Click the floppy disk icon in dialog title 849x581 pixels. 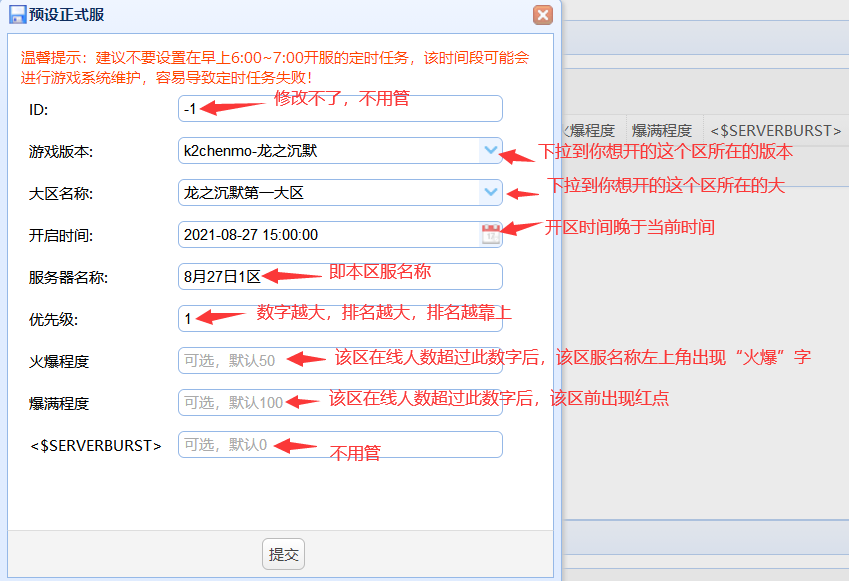point(17,14)
